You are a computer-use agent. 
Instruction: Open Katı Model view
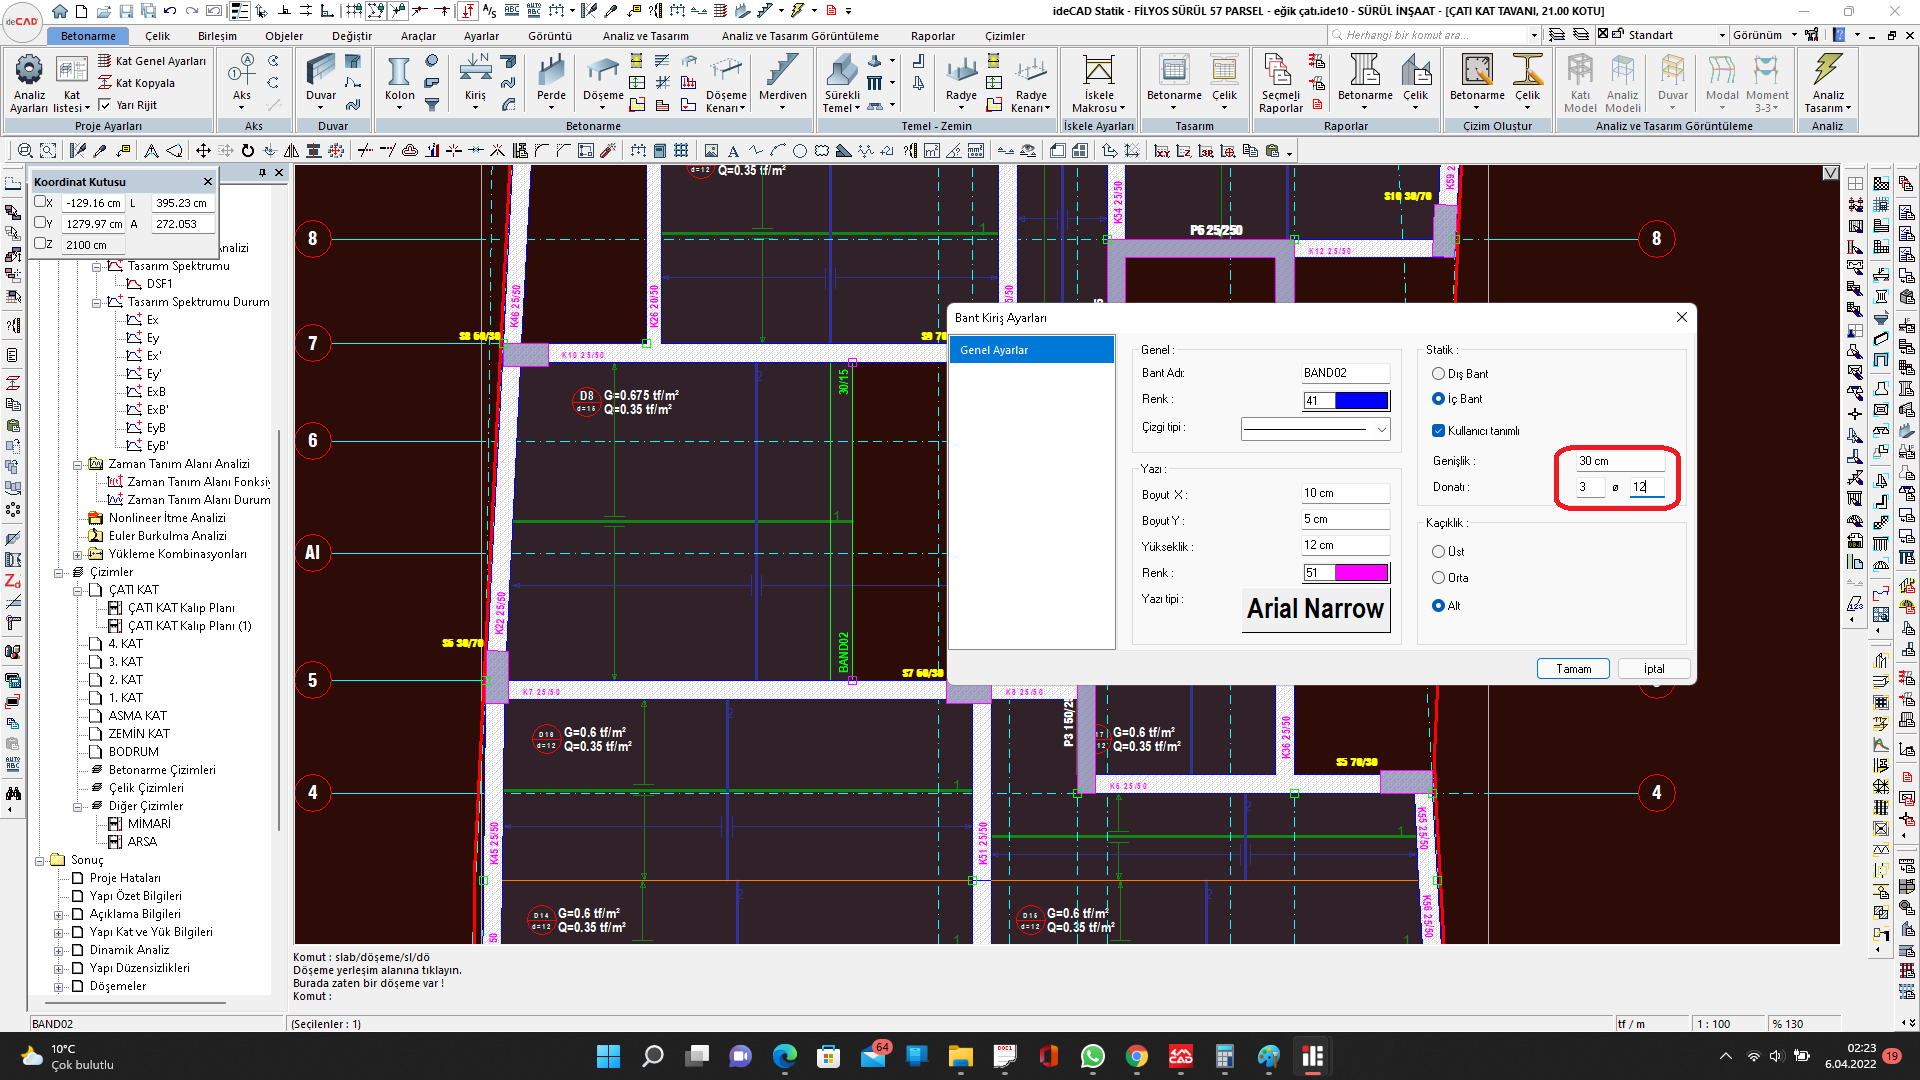point(1580,84)
